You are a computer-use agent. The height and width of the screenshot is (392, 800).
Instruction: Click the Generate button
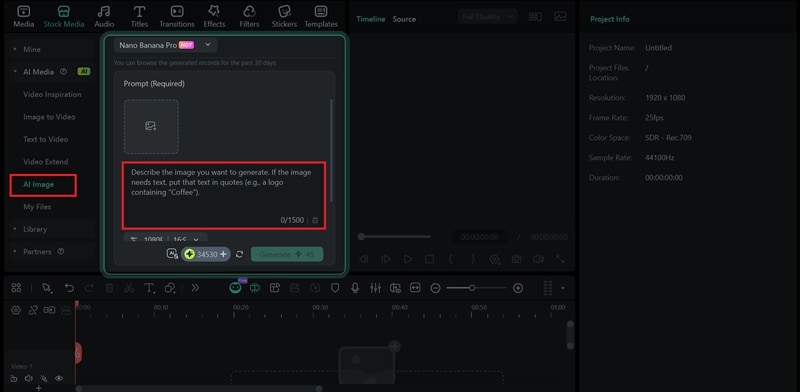click(287, 254)
